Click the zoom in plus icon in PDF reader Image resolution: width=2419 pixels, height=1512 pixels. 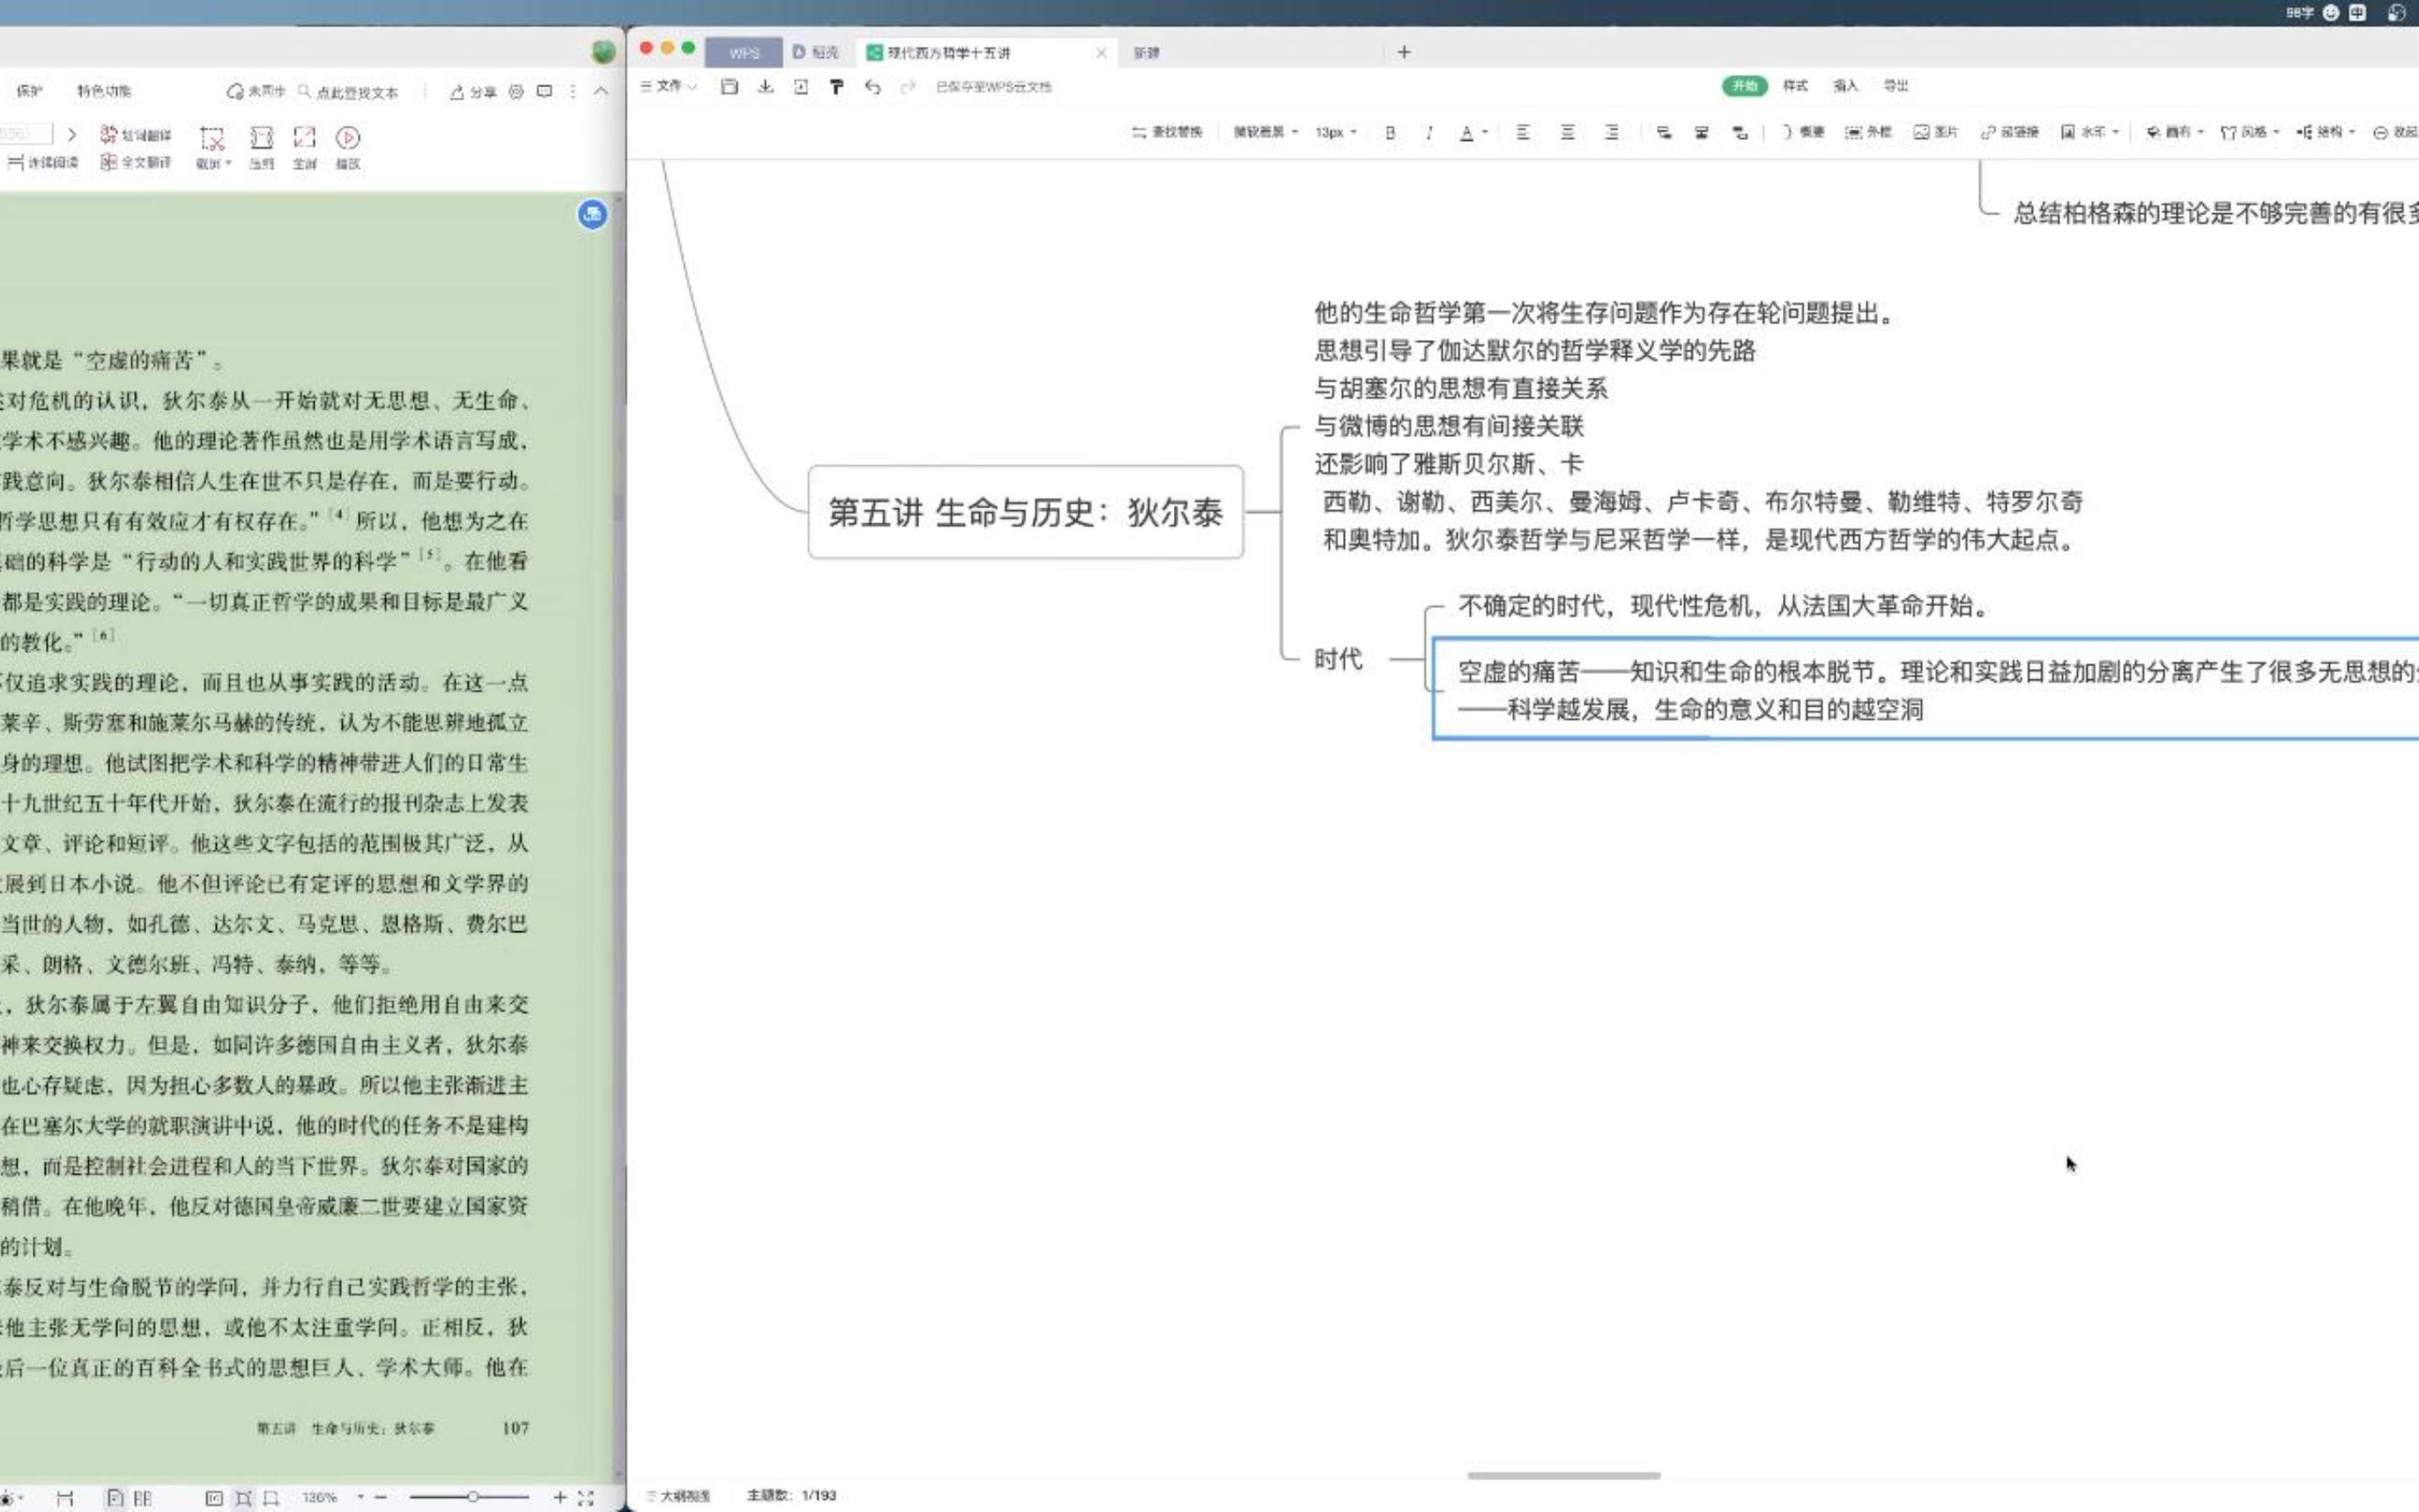pyautogui.click(x=560, y=1497)
